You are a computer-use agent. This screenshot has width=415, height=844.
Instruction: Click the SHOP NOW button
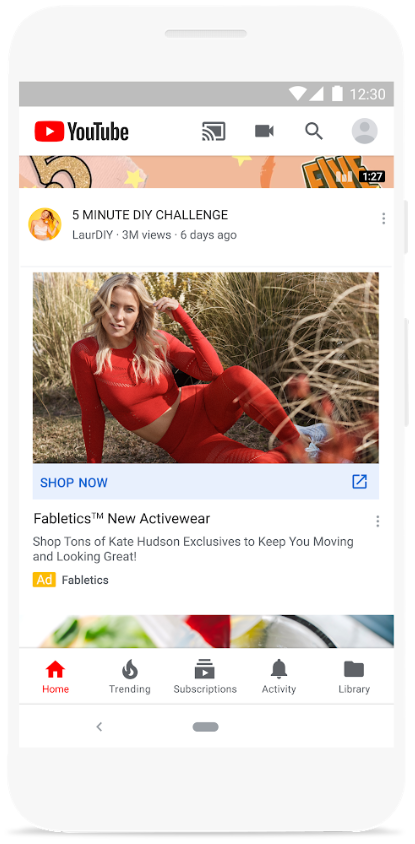coord(206,482)
